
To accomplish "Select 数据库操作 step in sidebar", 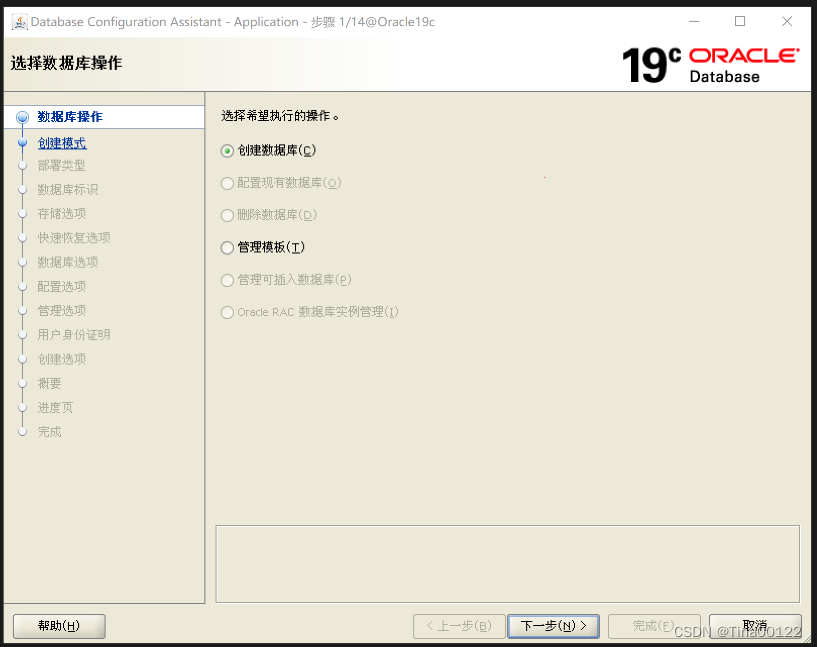I will 70,117.
